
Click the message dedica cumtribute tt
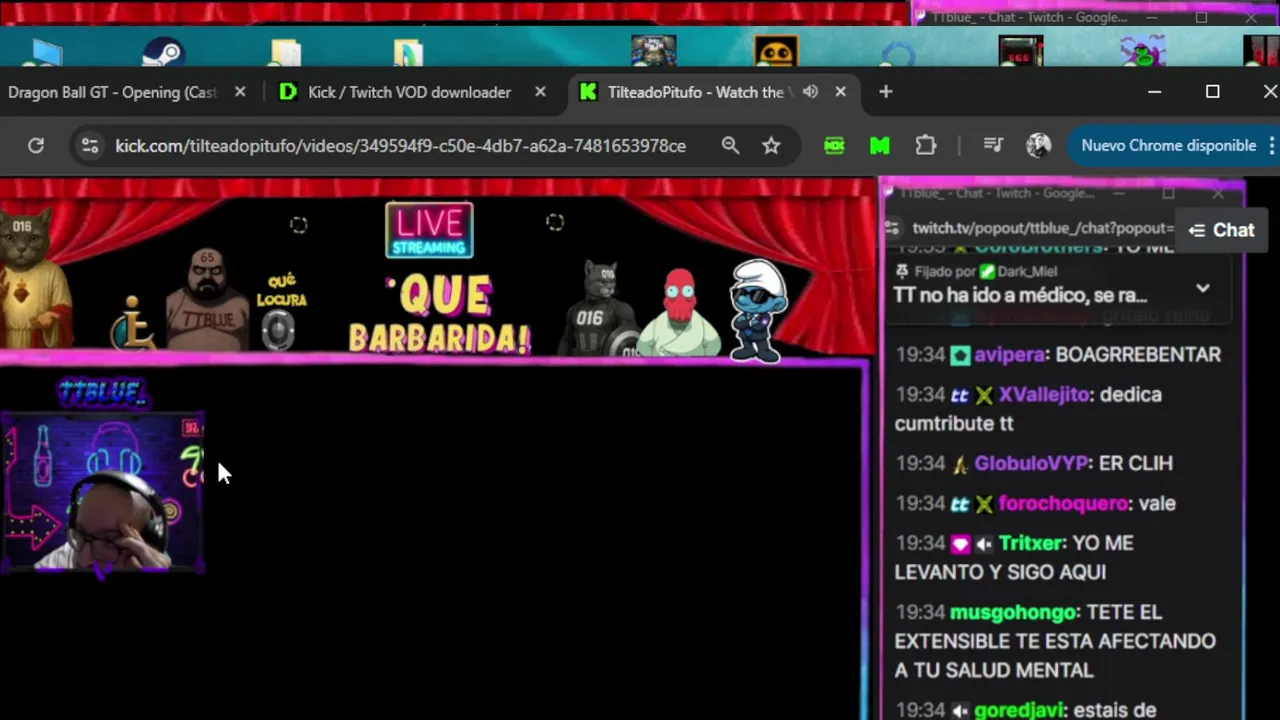1028,409
